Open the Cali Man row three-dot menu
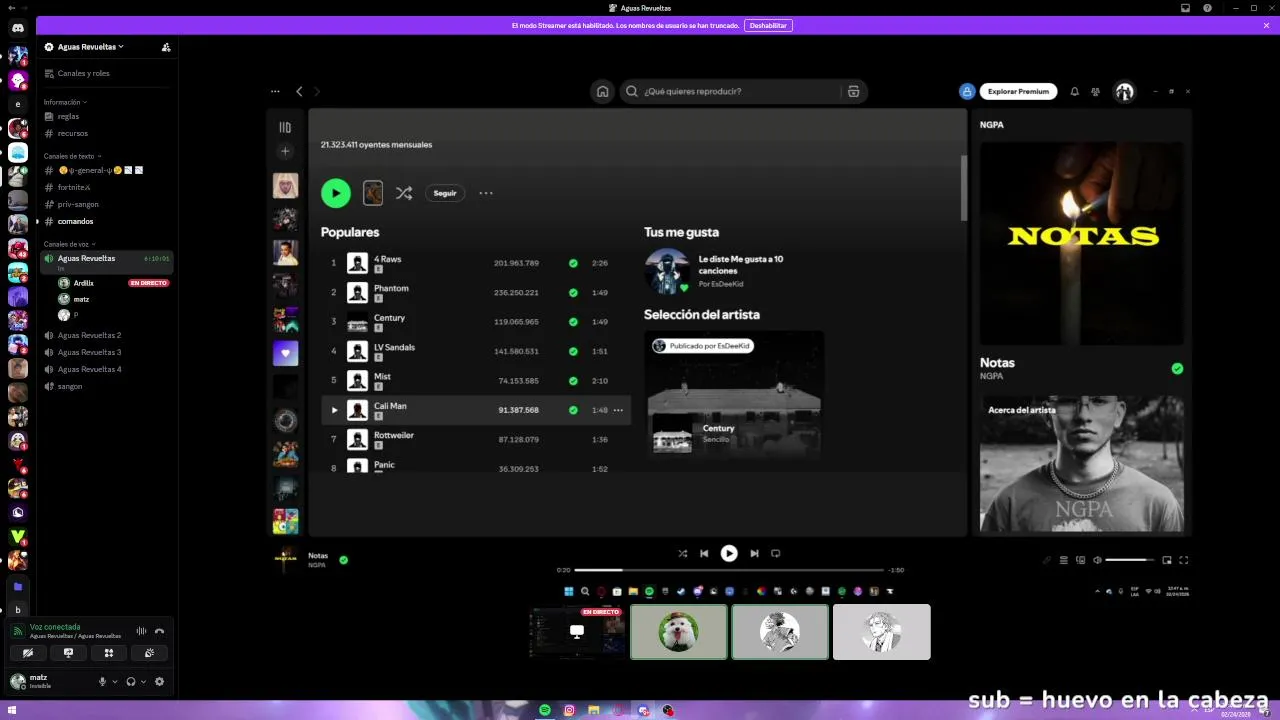The width and height of the screenshot is (1280, 720). 618,410
